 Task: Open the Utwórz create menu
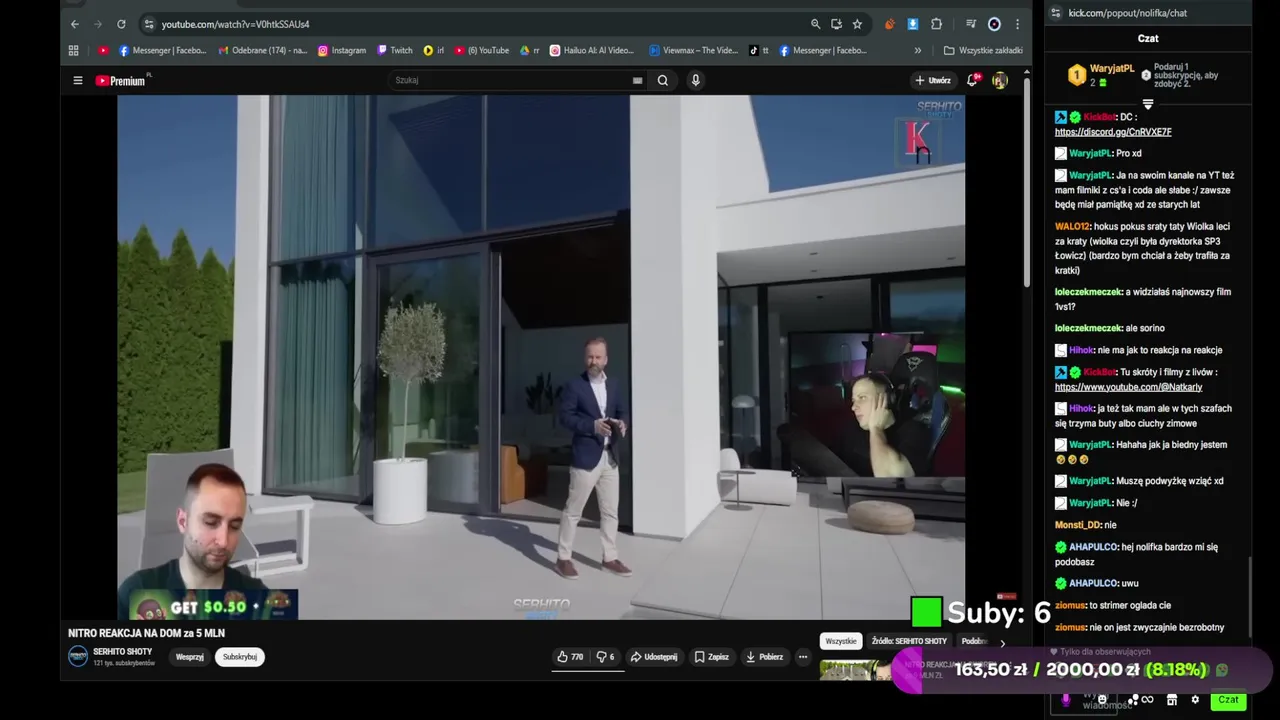932,80
